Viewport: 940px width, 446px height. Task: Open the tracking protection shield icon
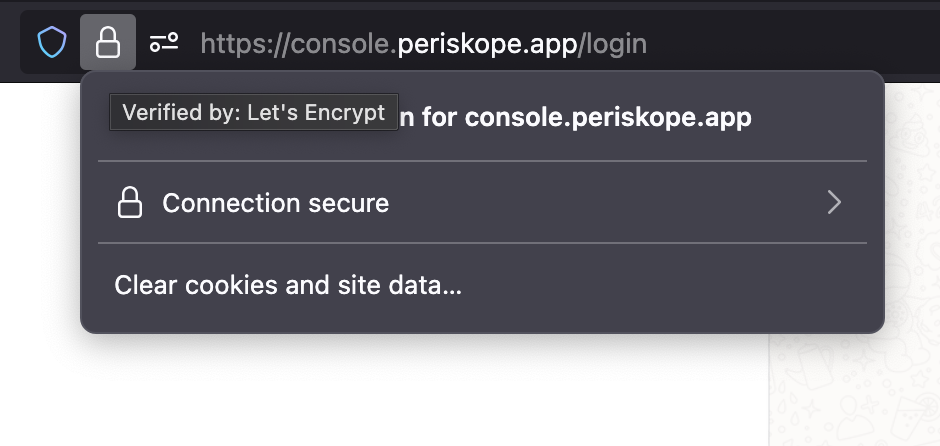(52, 43)
